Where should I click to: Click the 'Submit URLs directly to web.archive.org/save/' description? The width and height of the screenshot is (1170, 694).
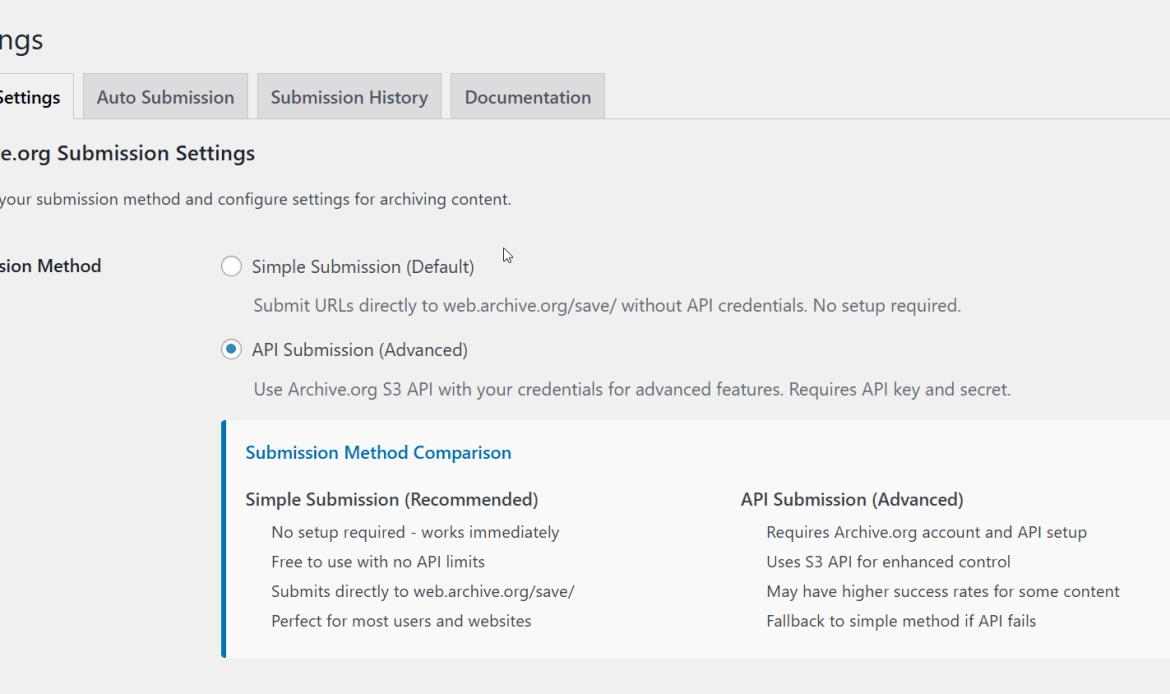606,305
